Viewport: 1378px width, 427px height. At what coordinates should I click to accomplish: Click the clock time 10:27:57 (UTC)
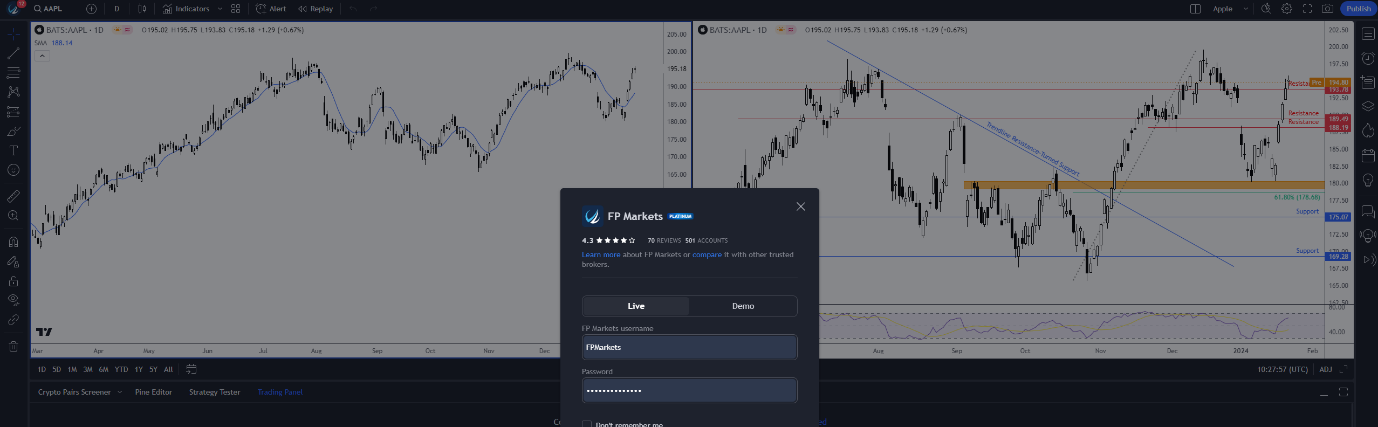click(1282, 369)
